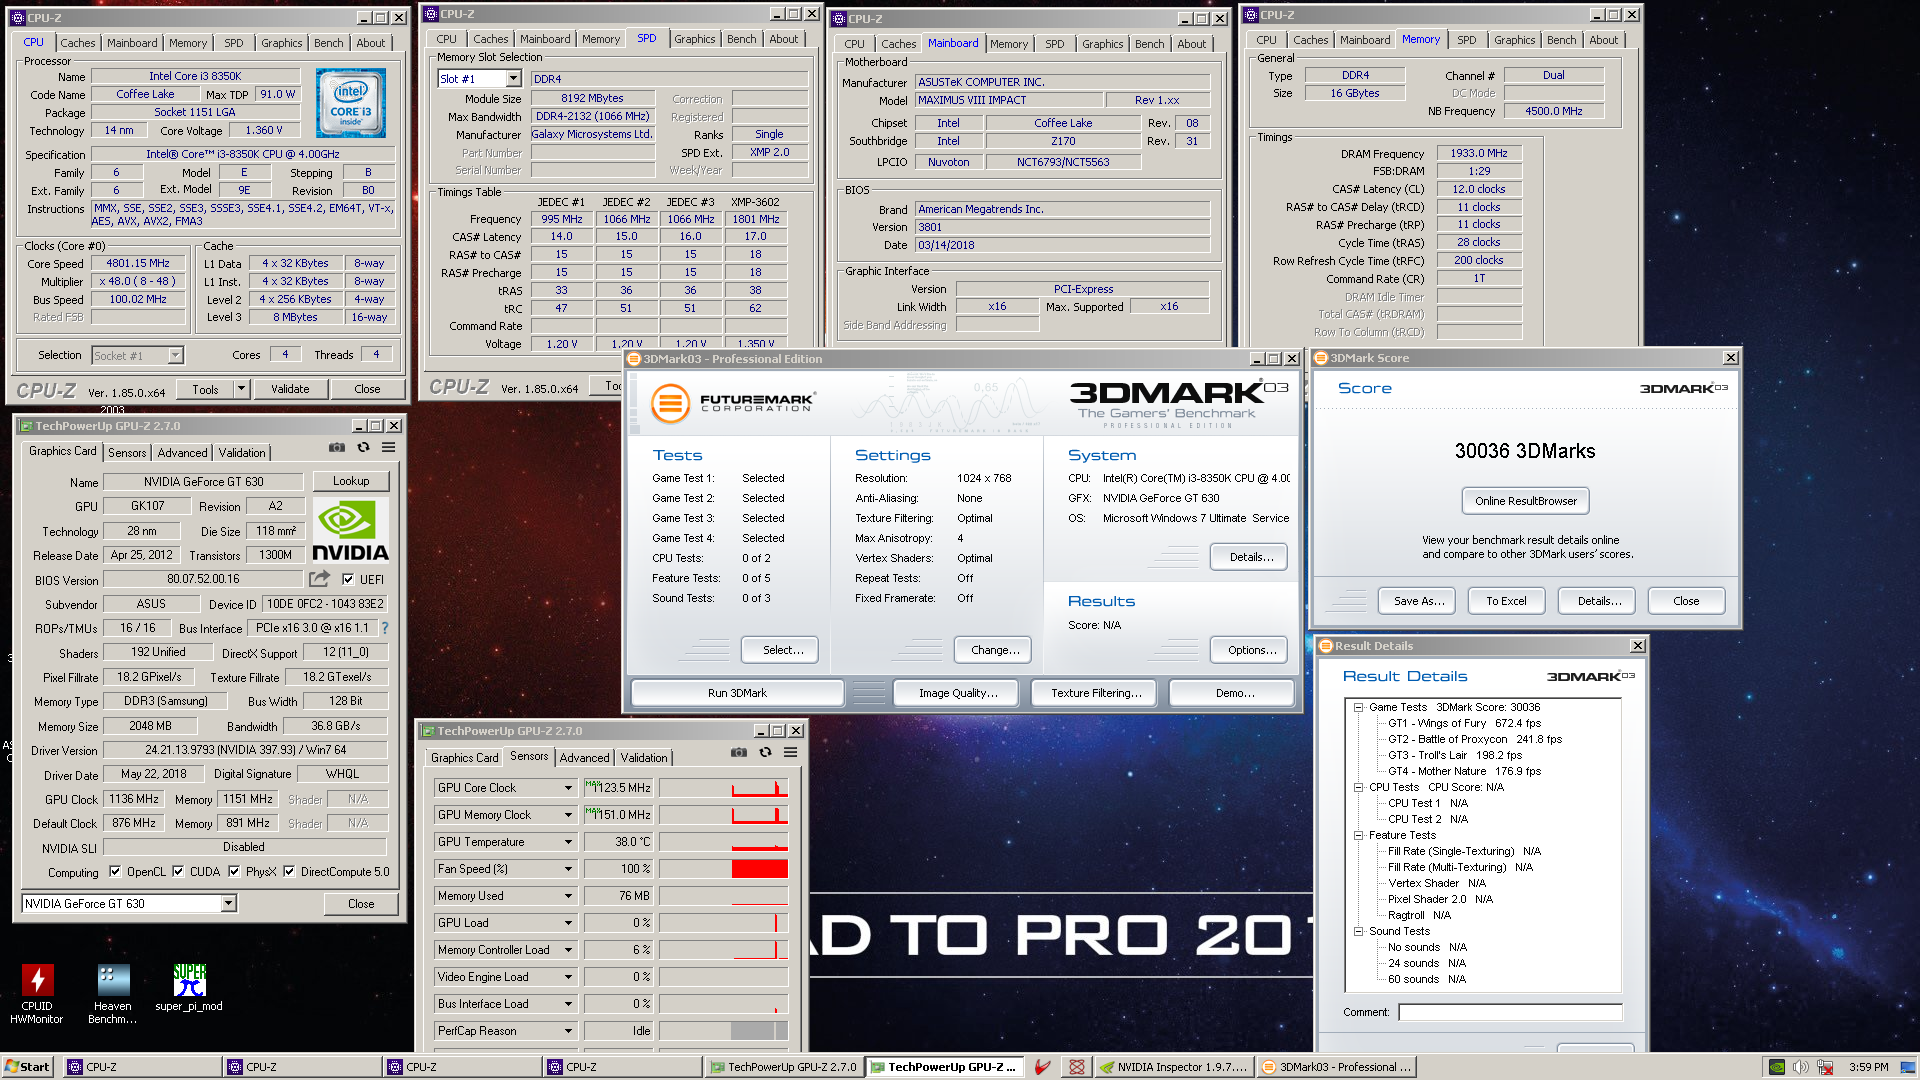Click Lookup button in GPU-Z
This screenshot has width=1920, height=1080.
[x=351, y=481]
